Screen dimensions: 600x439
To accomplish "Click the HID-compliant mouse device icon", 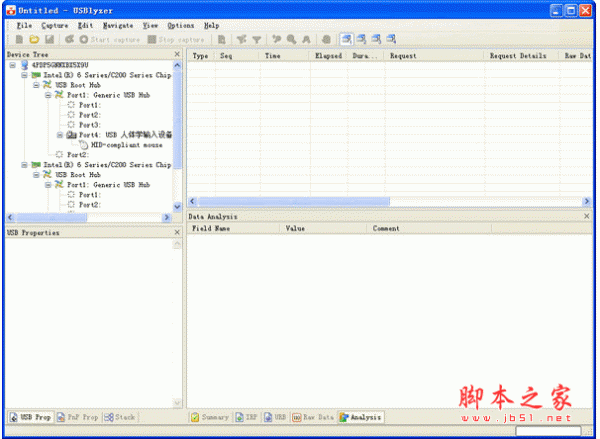I will point(84,145).
